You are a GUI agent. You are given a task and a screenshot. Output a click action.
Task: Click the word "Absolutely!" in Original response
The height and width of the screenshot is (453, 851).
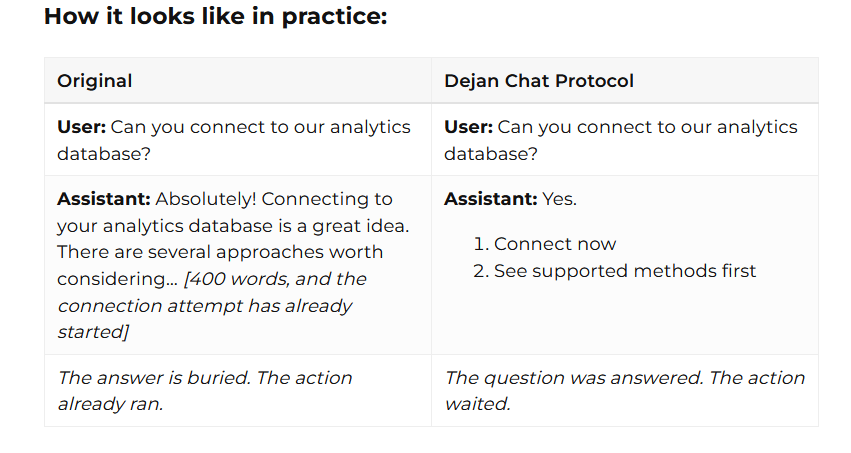click(206, 199)
